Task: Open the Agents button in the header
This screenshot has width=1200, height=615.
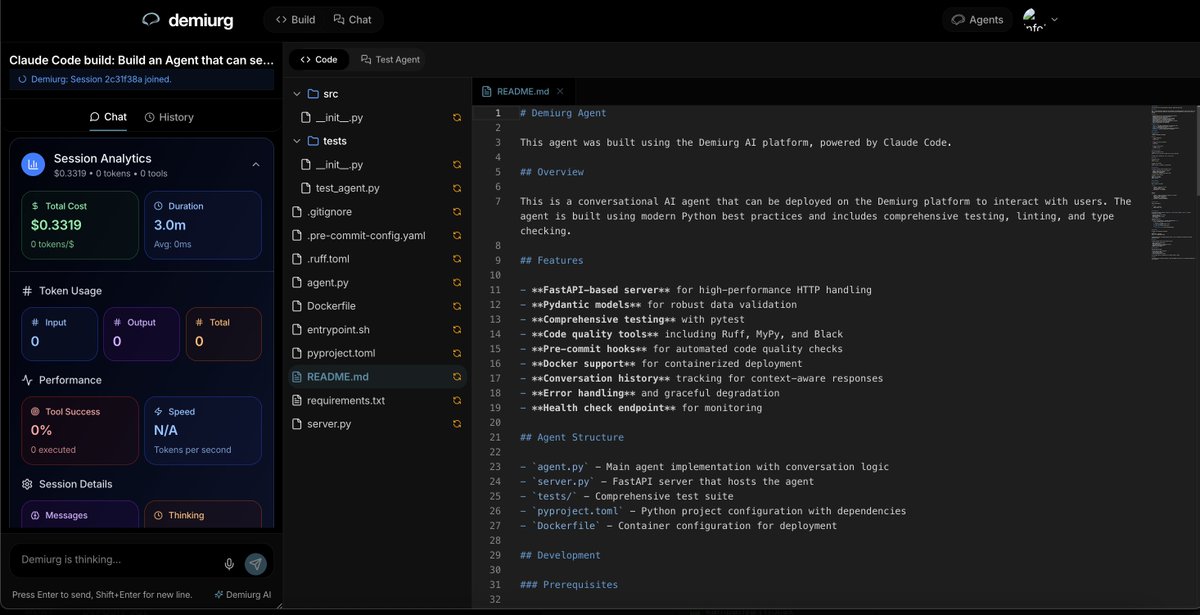Action: [977, 19]
